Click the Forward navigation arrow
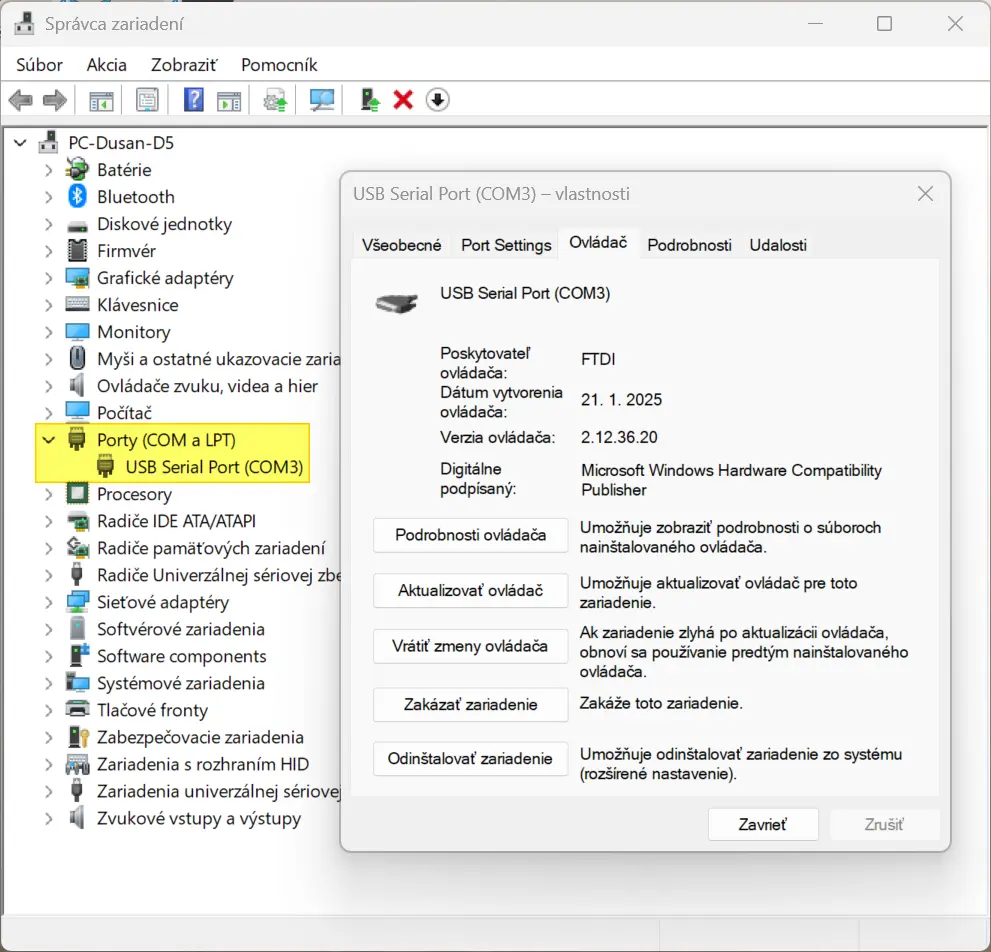991x952 pixels. pos(52,99)
